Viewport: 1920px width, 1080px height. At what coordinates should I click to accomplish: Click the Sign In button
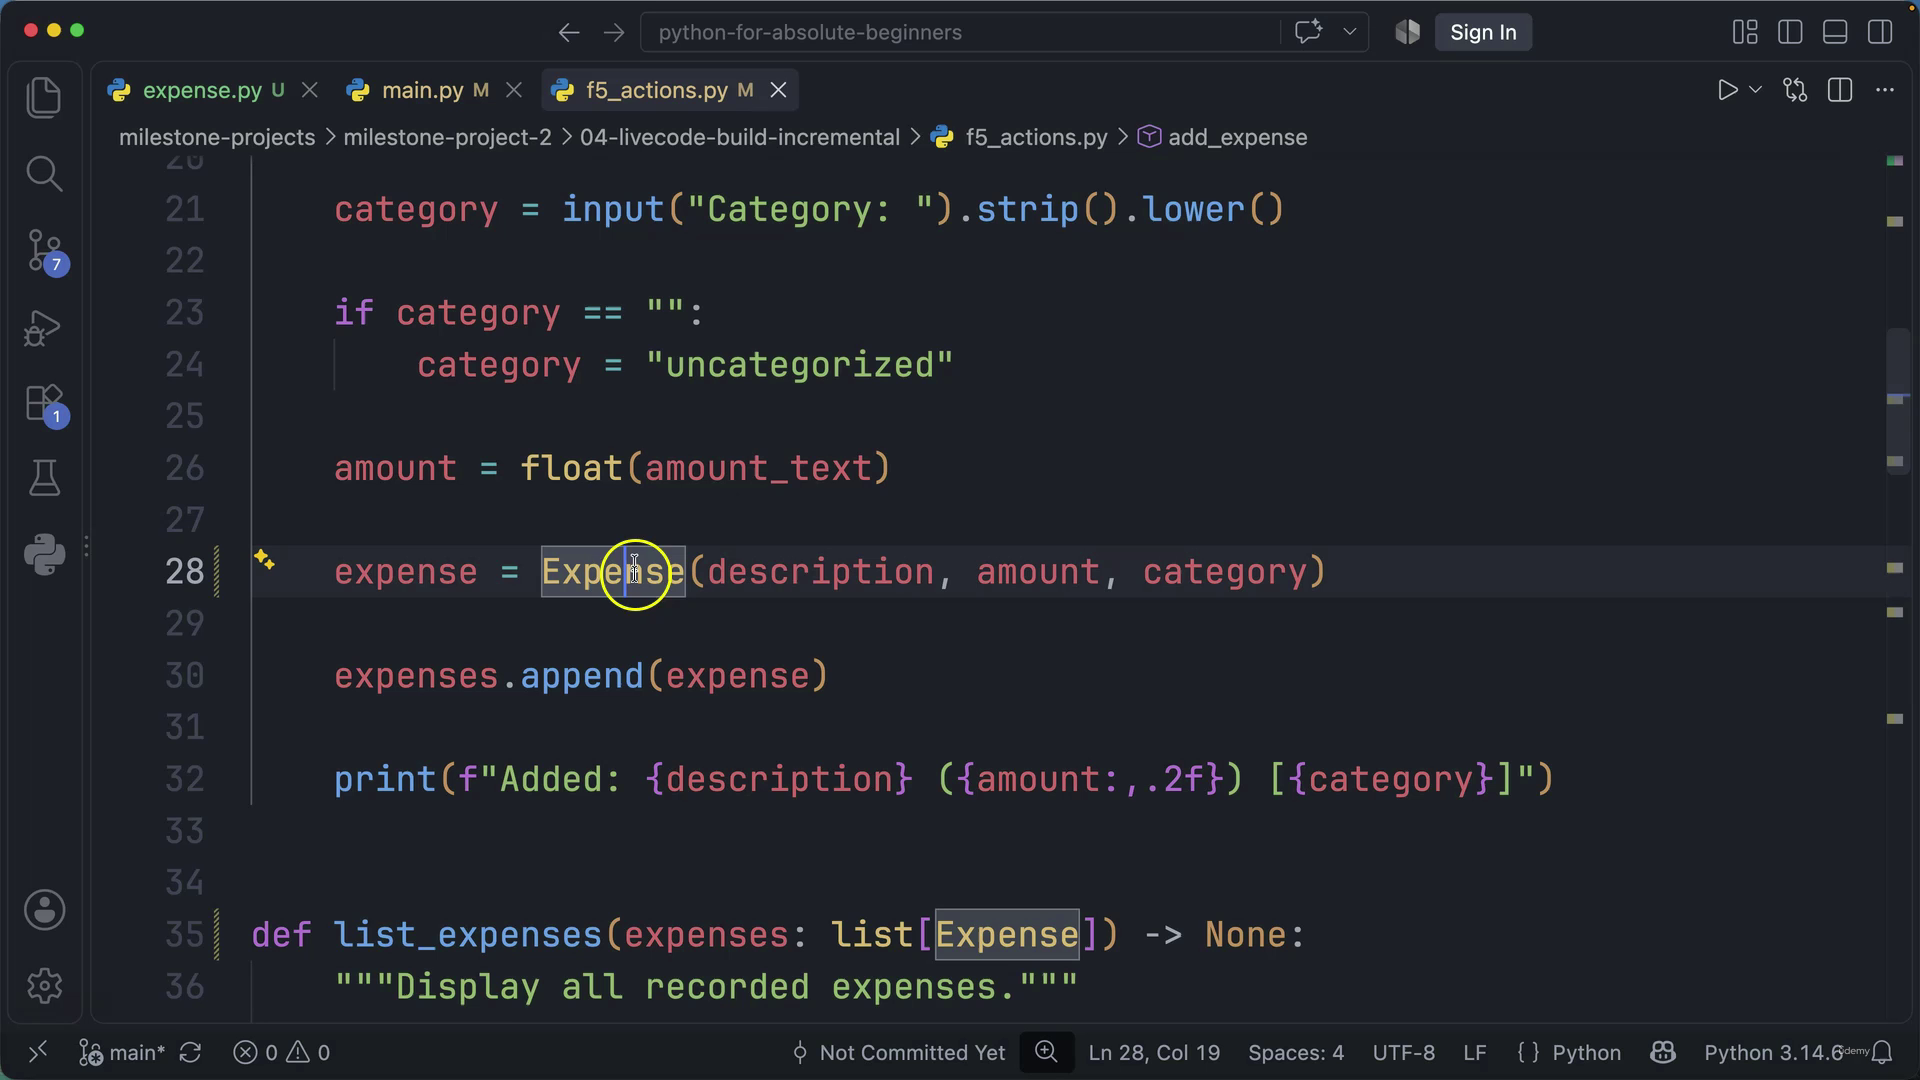click(1483, 32)
